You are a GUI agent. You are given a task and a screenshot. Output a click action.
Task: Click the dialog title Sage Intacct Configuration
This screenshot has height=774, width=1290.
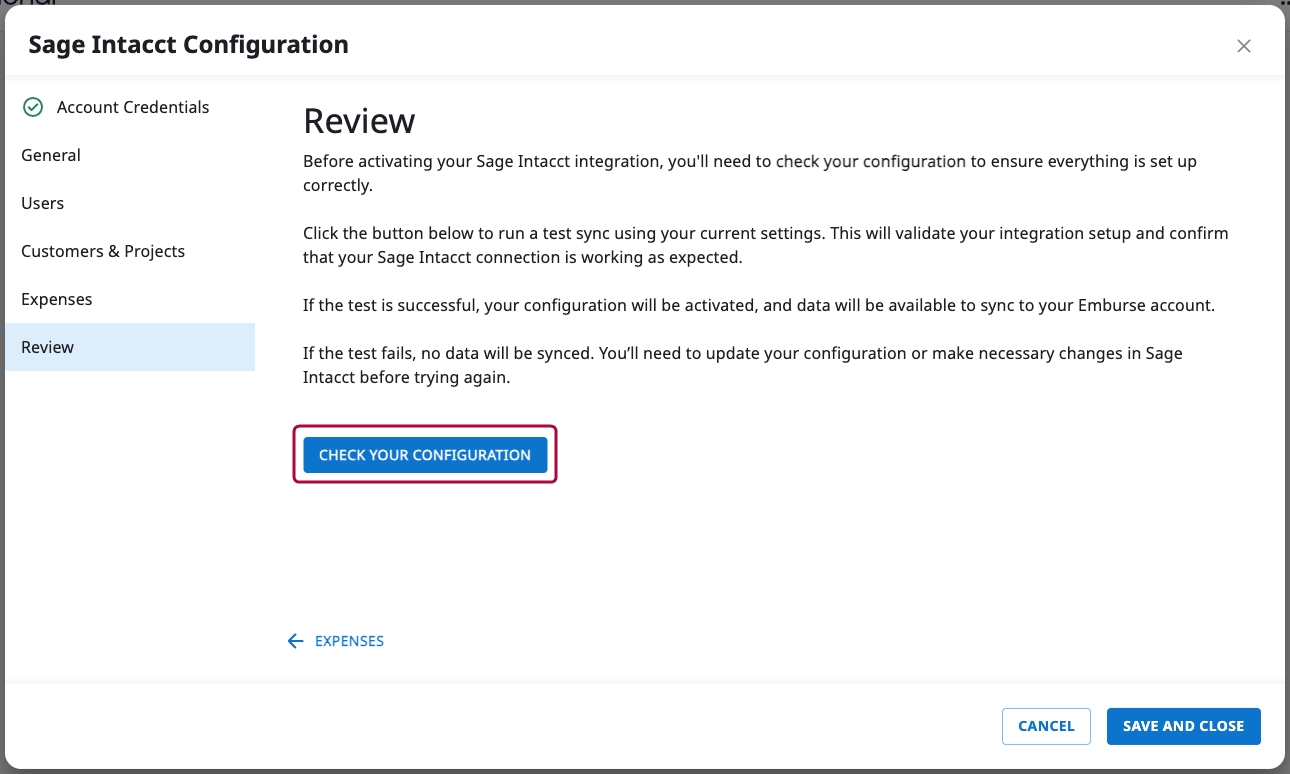(189, 45)
